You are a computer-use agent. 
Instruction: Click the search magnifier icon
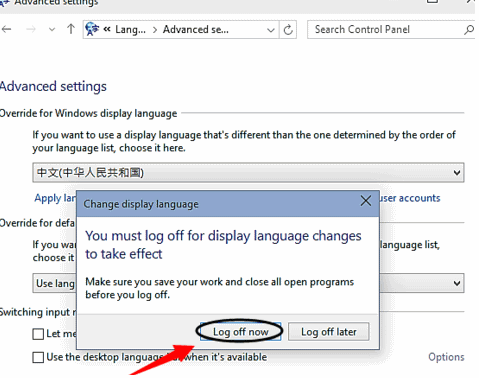tap(469, 30)
